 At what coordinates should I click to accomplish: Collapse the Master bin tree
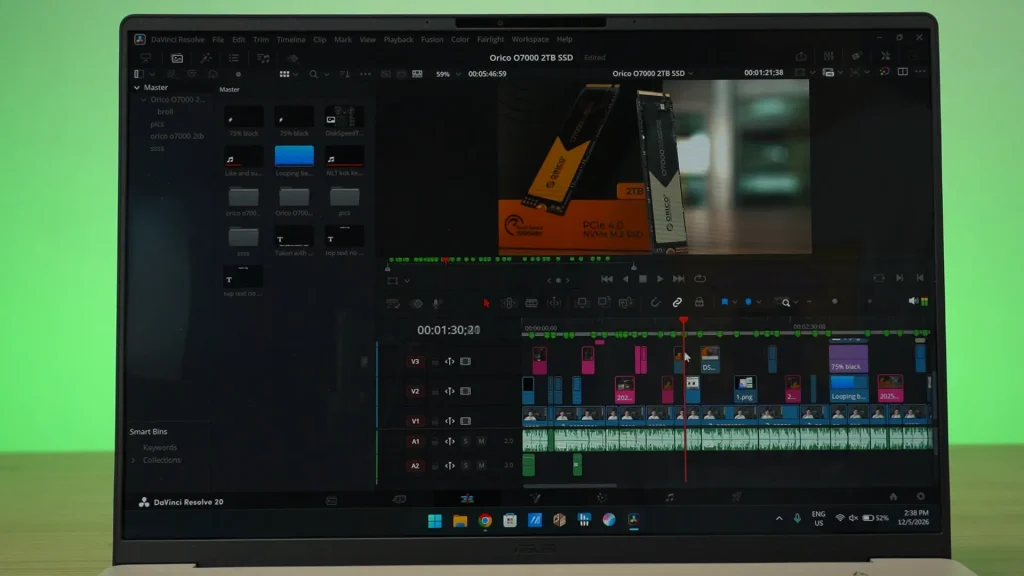136,88
